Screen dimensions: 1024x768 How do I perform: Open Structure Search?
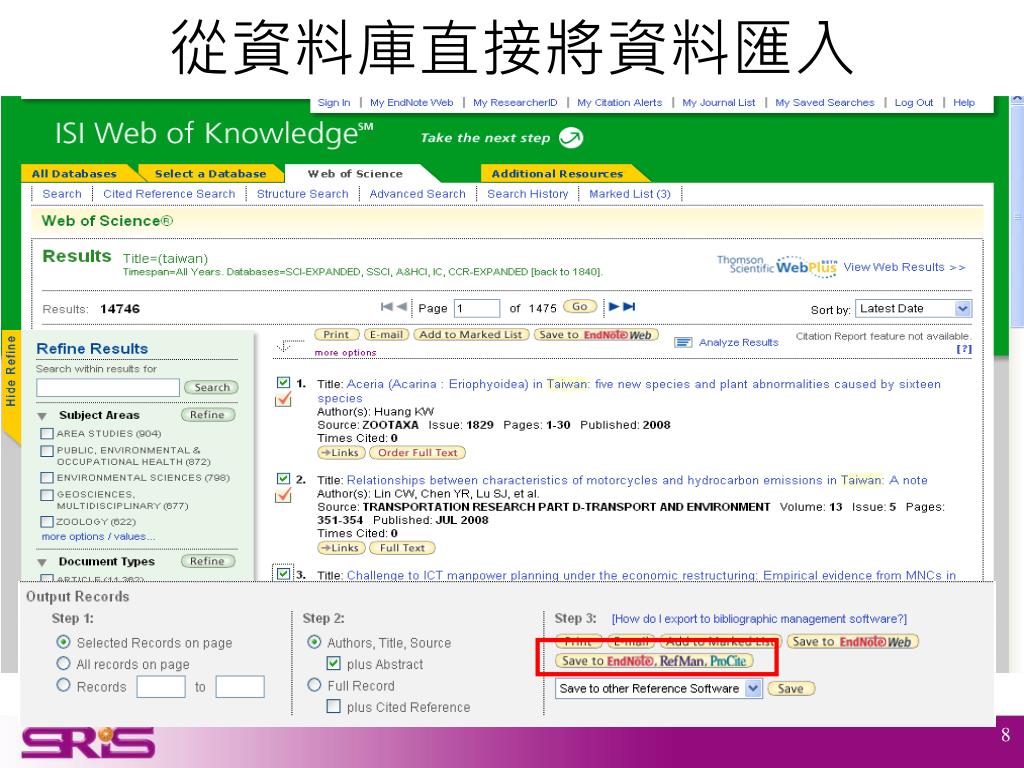(x=302, y=194)
